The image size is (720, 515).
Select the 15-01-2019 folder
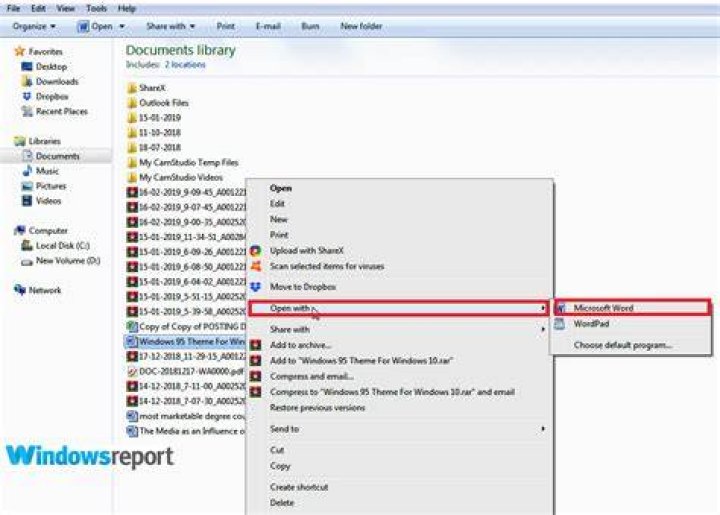coord(154,118)
